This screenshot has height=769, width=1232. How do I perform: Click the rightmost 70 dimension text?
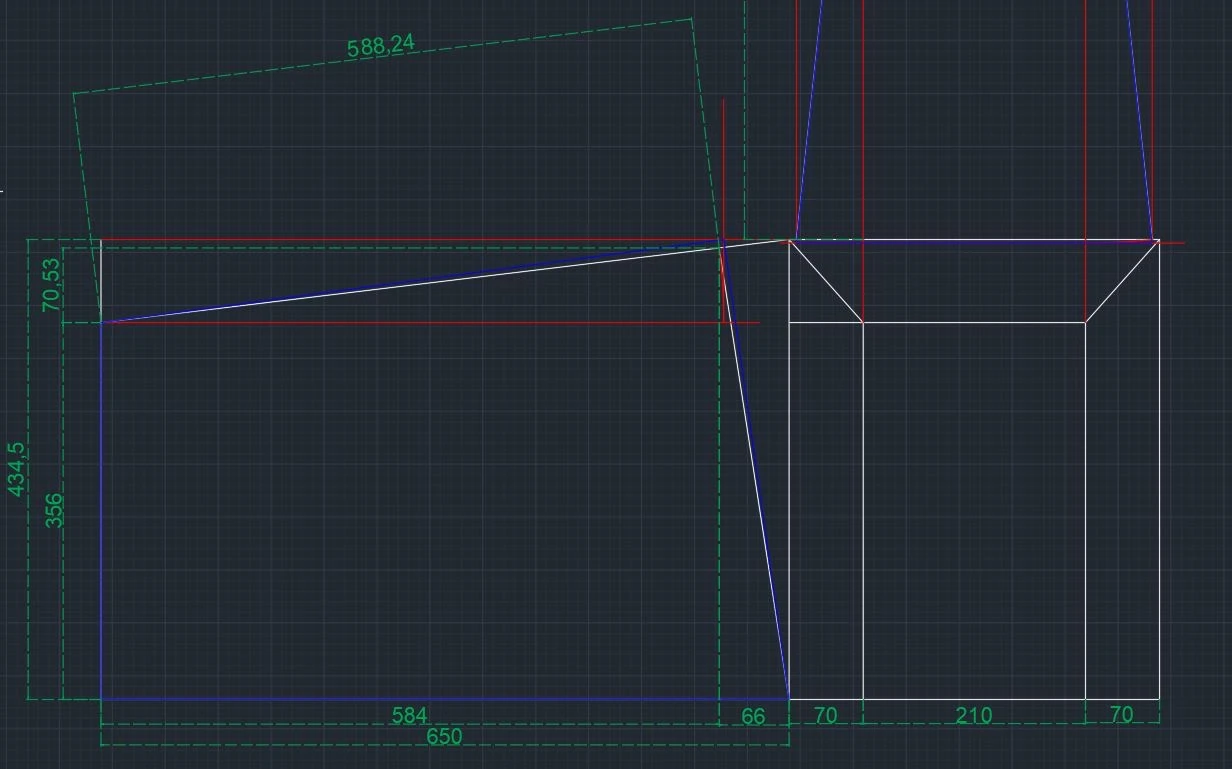click(1121, 715)
